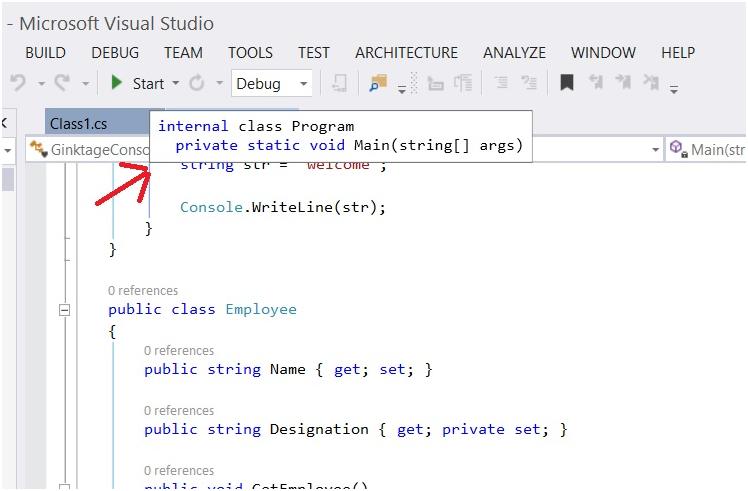Click the Decrease Line Indent icon
The image size is (748, 491).
tap(501, 83)
